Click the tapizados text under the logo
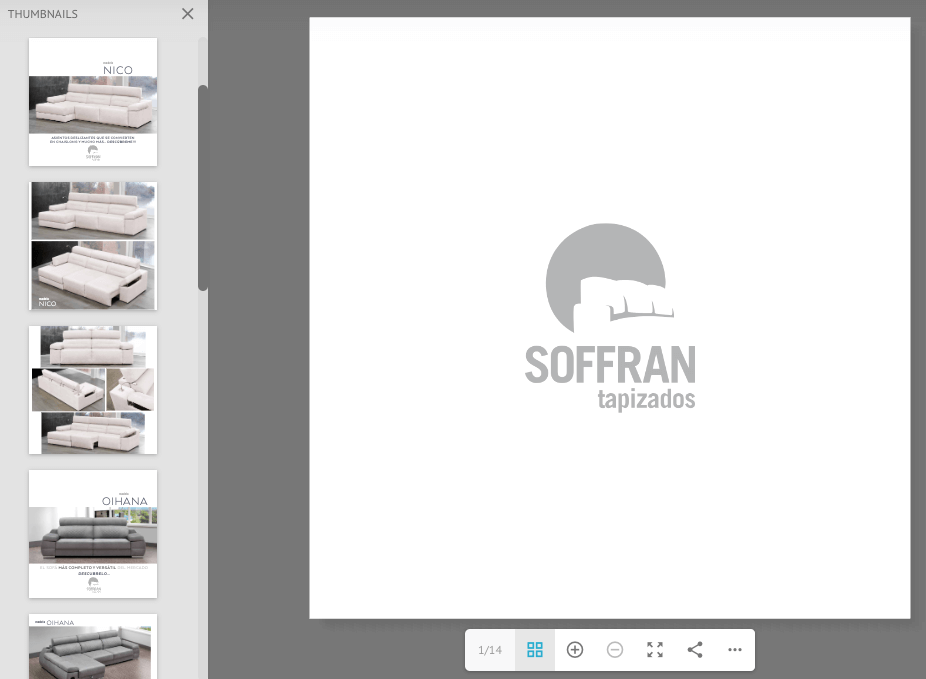Screen dimensions: 926x679 (646, 400)
